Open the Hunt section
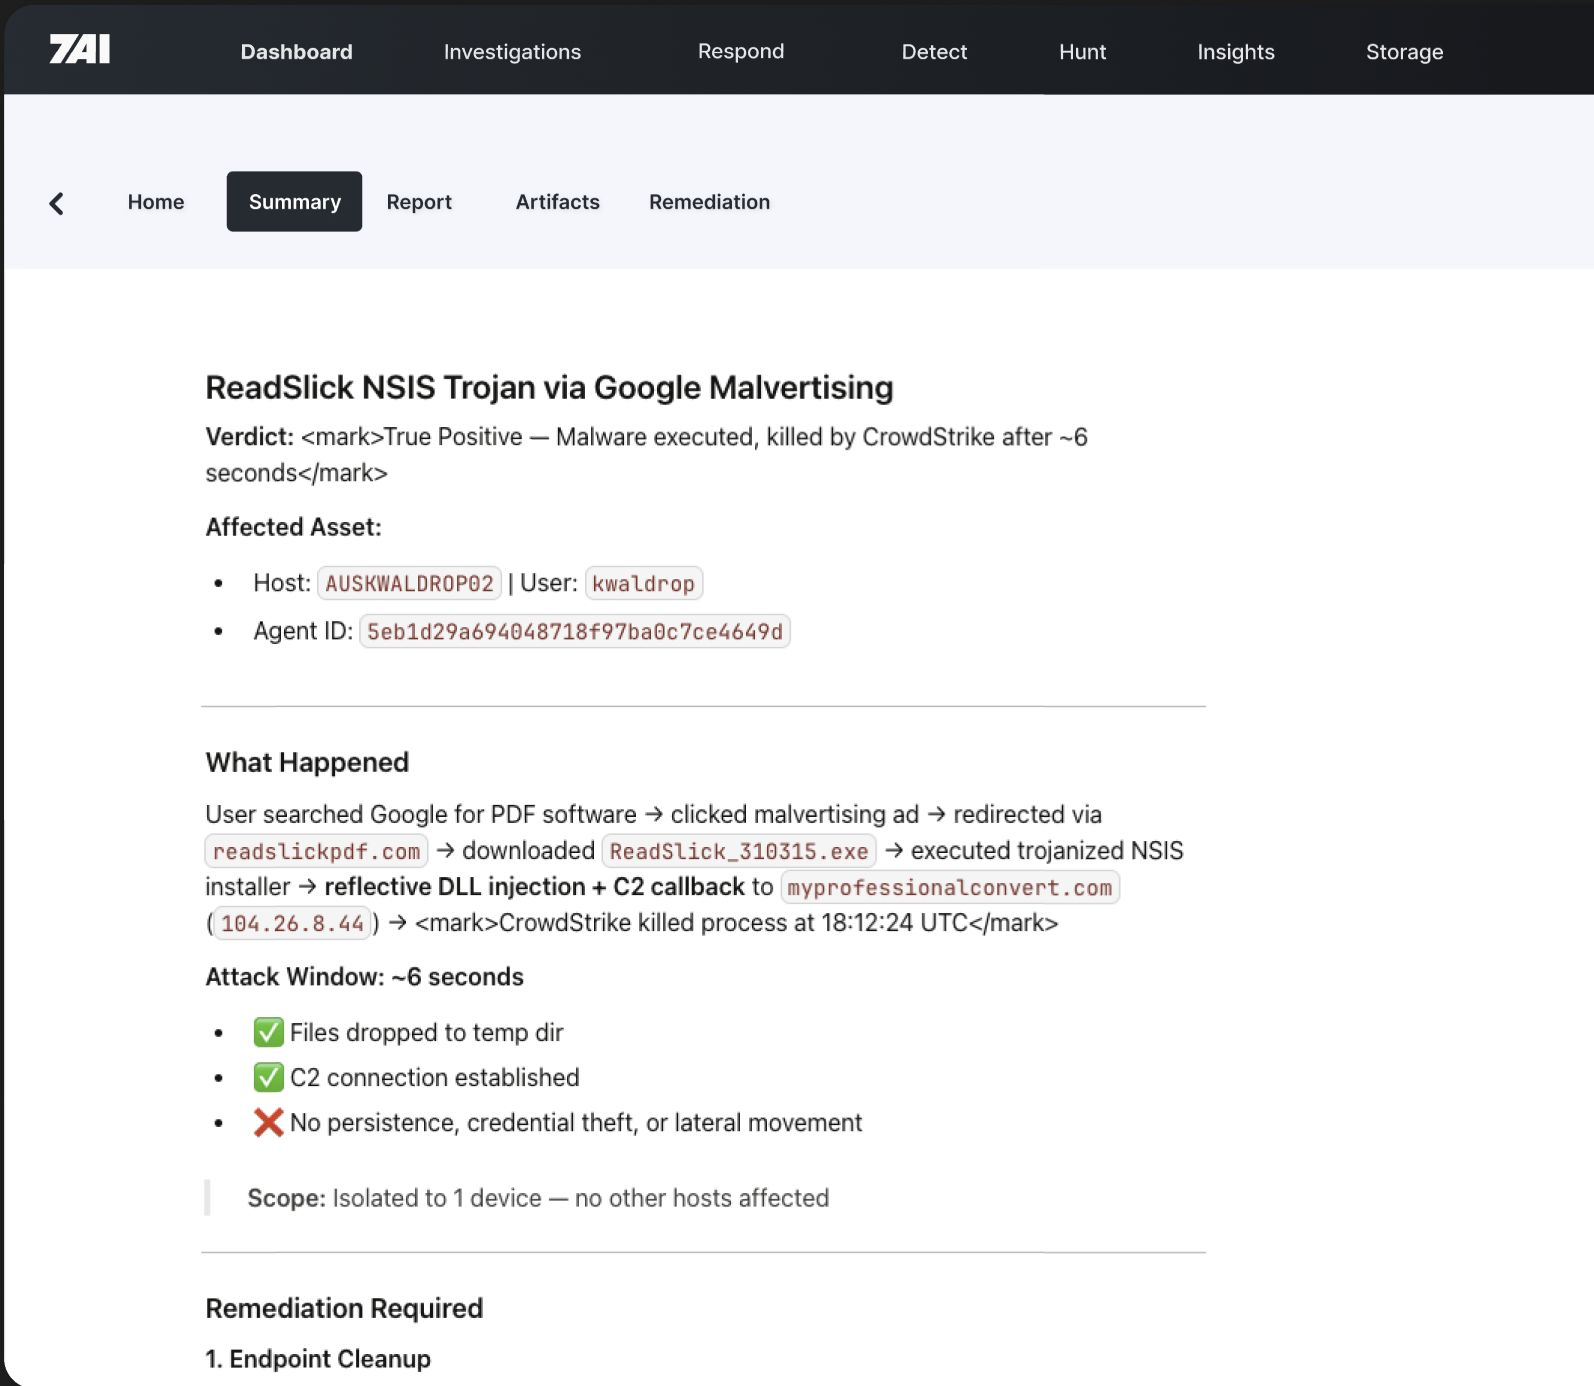 point(1082,52)
